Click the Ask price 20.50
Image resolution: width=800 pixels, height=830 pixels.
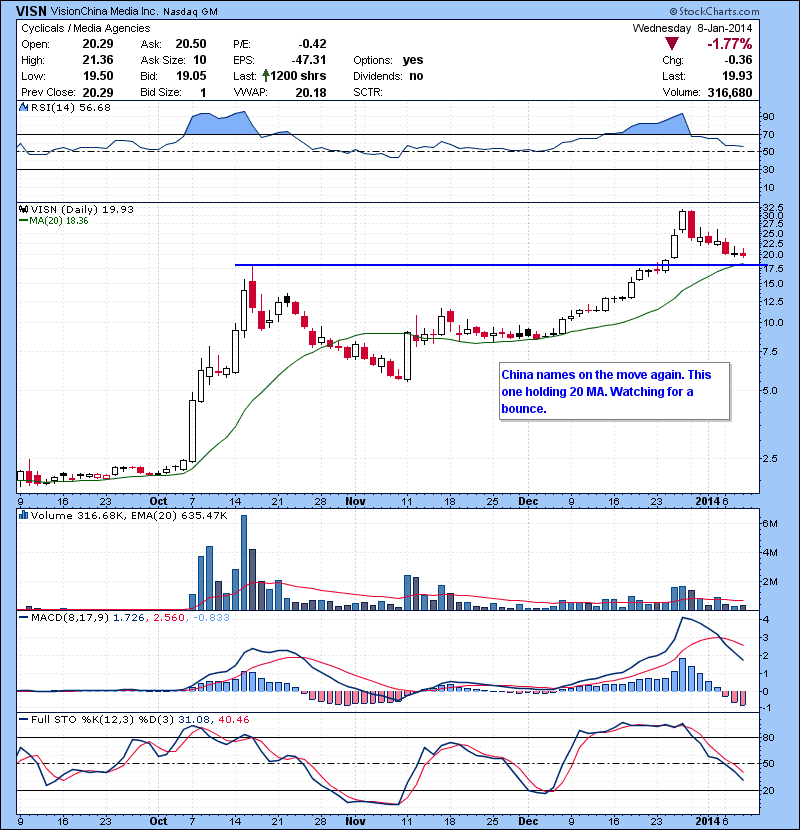[x=191, y=44]
